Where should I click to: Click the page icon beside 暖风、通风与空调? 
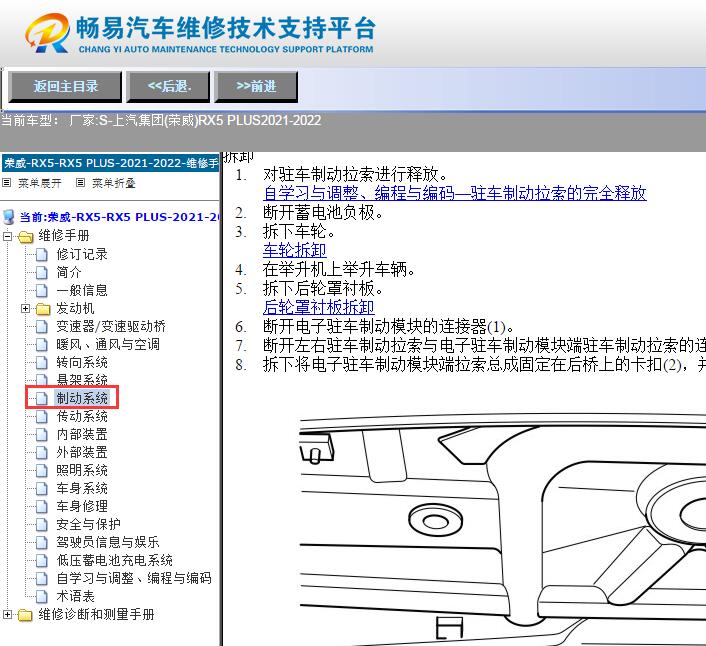coord(42,345)
